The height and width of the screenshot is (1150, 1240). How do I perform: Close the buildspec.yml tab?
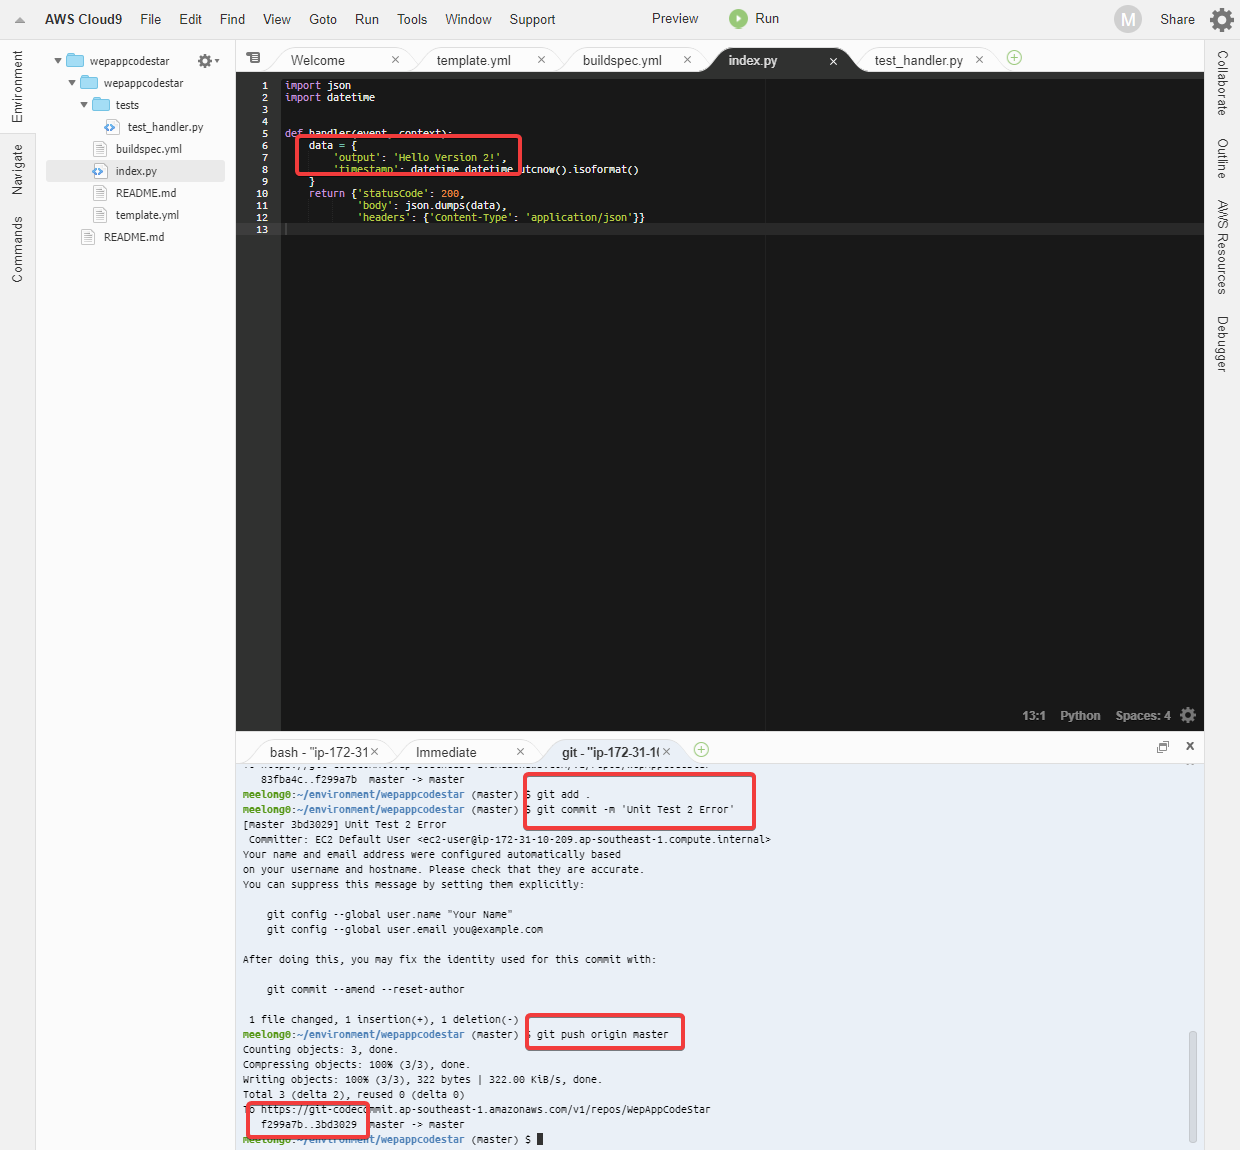[687, 60]
